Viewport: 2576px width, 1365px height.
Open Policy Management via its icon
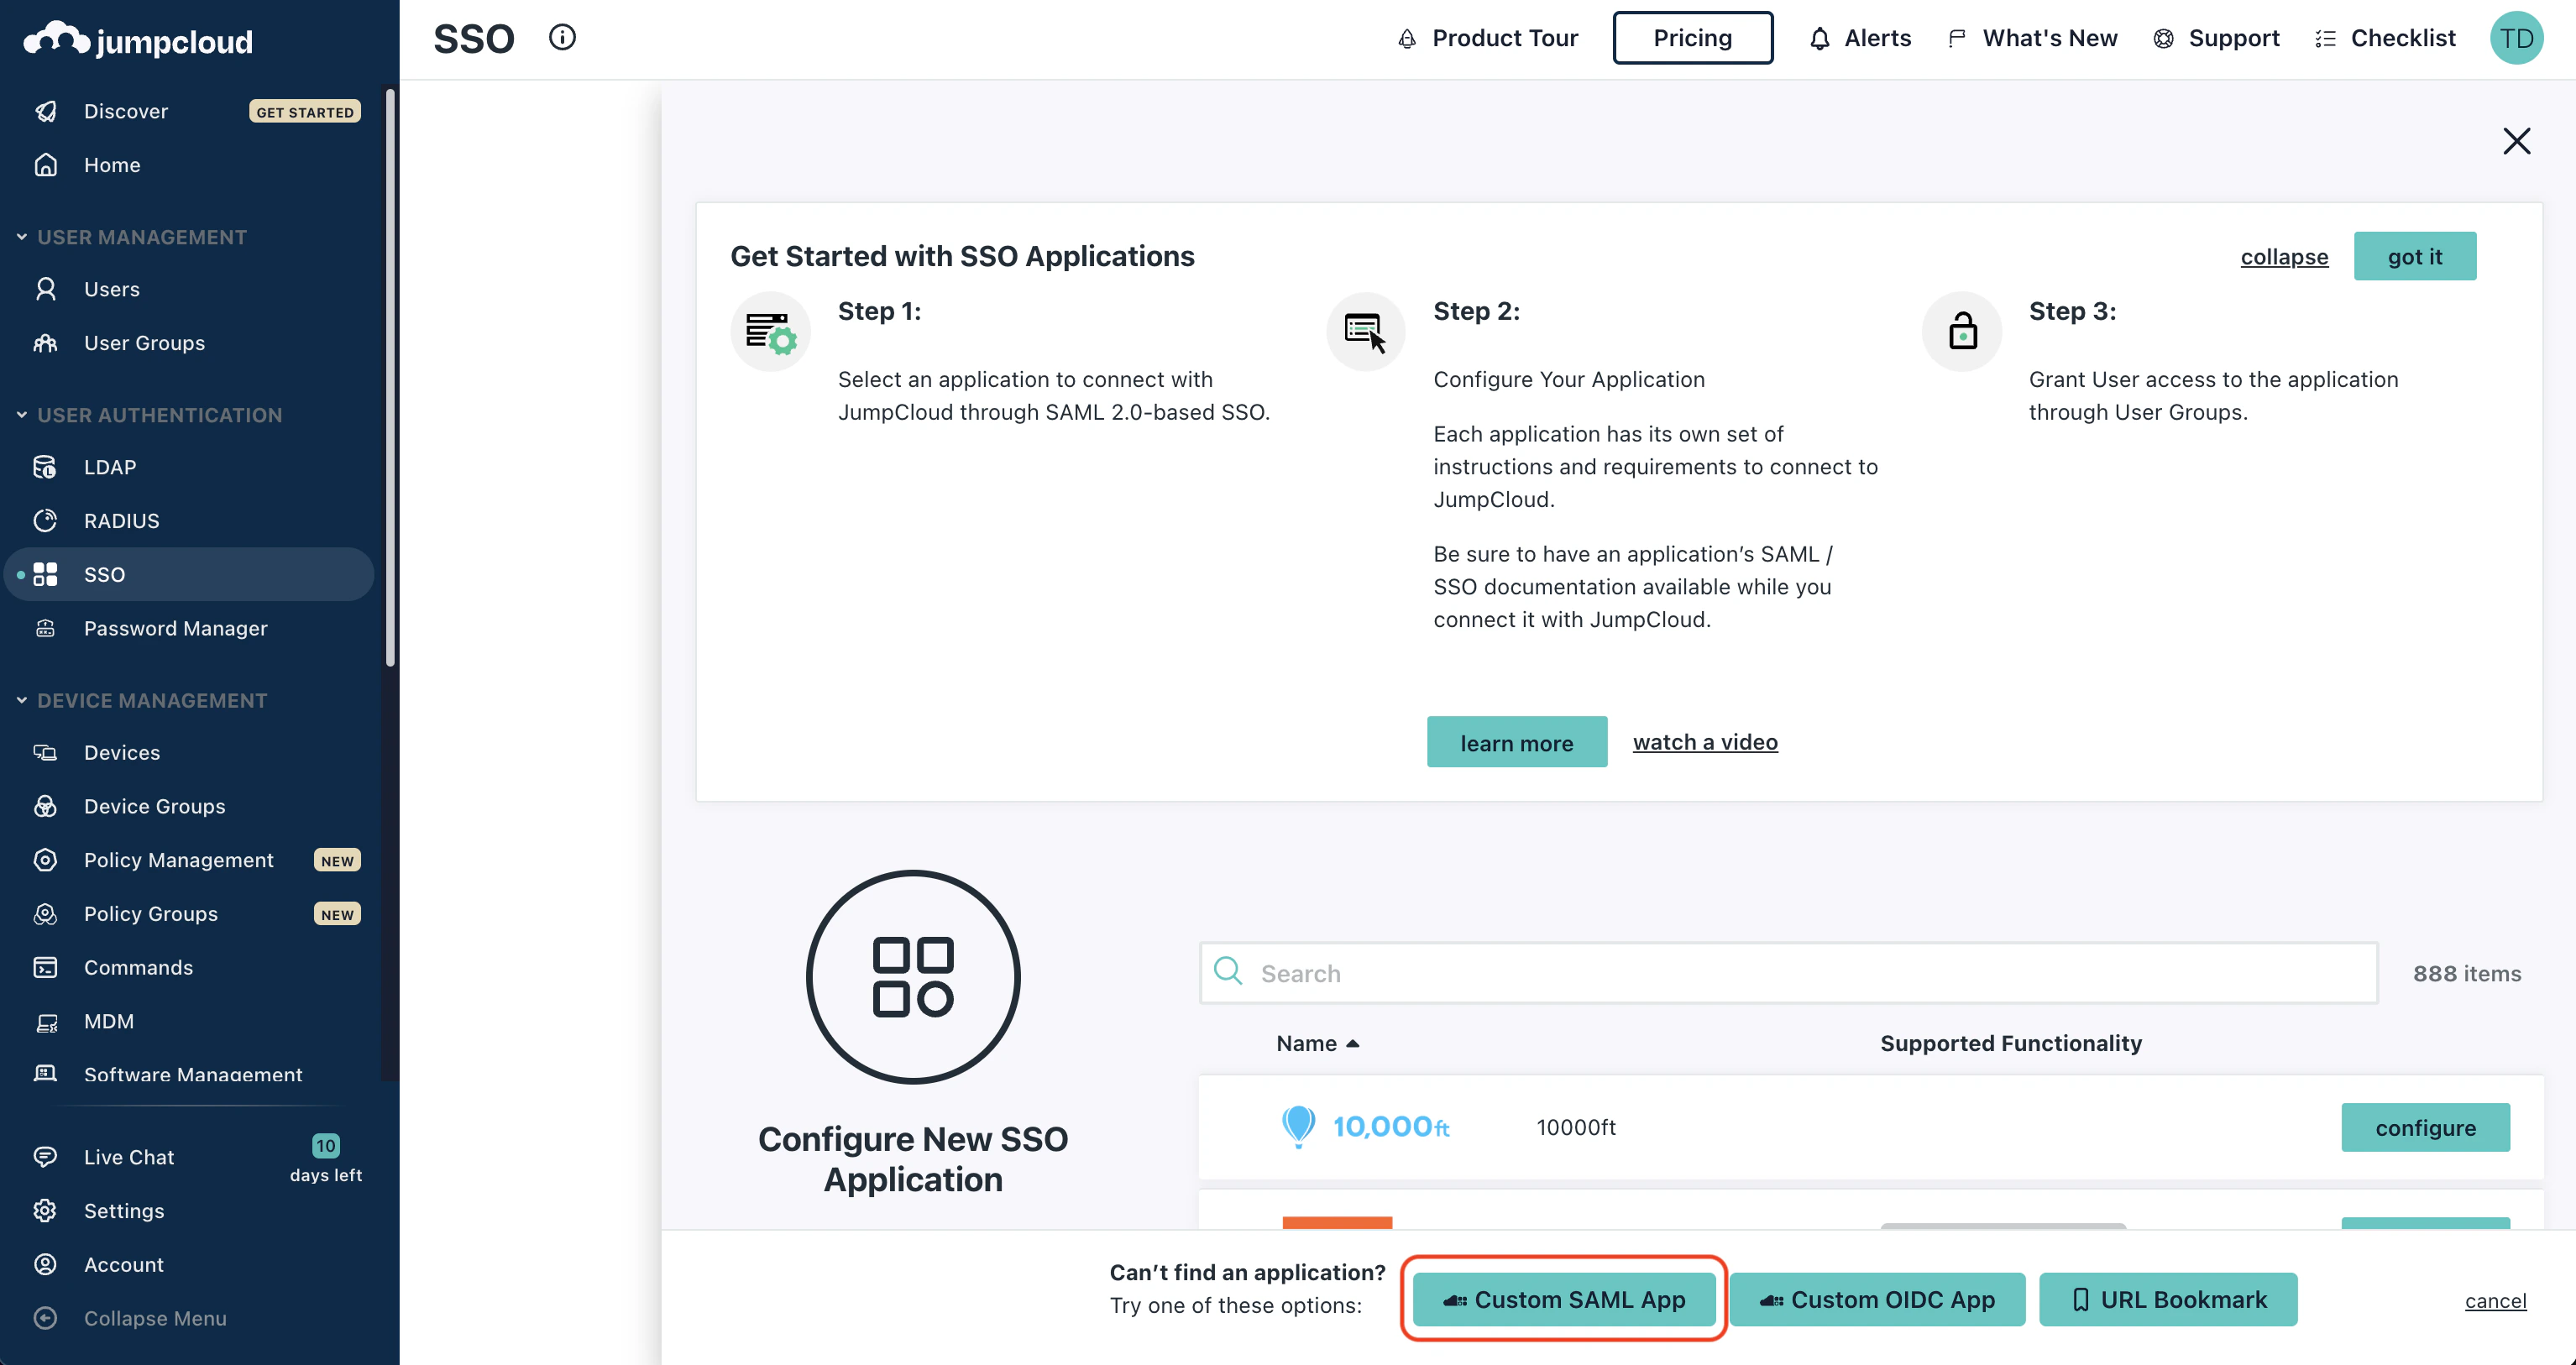[46, 860]
